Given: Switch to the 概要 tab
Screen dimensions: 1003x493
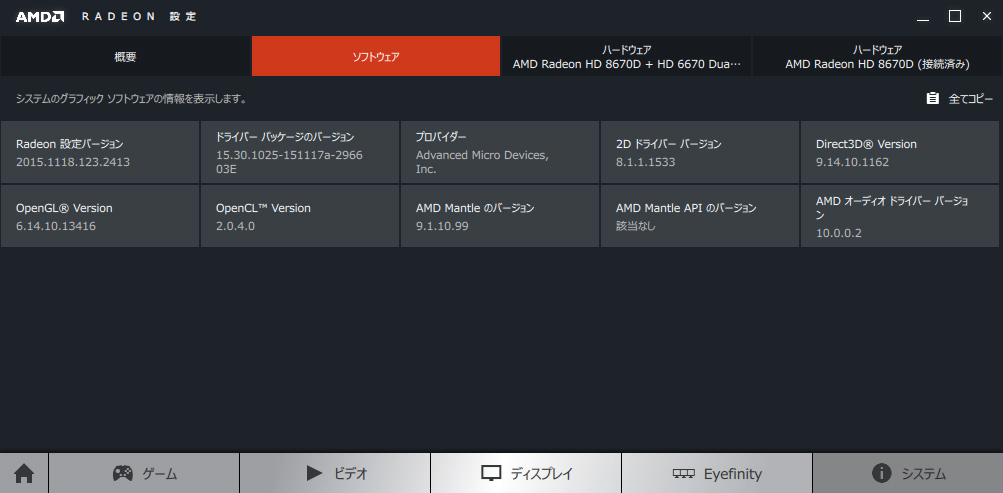Looking at the screenshot, I should (125, 56).
